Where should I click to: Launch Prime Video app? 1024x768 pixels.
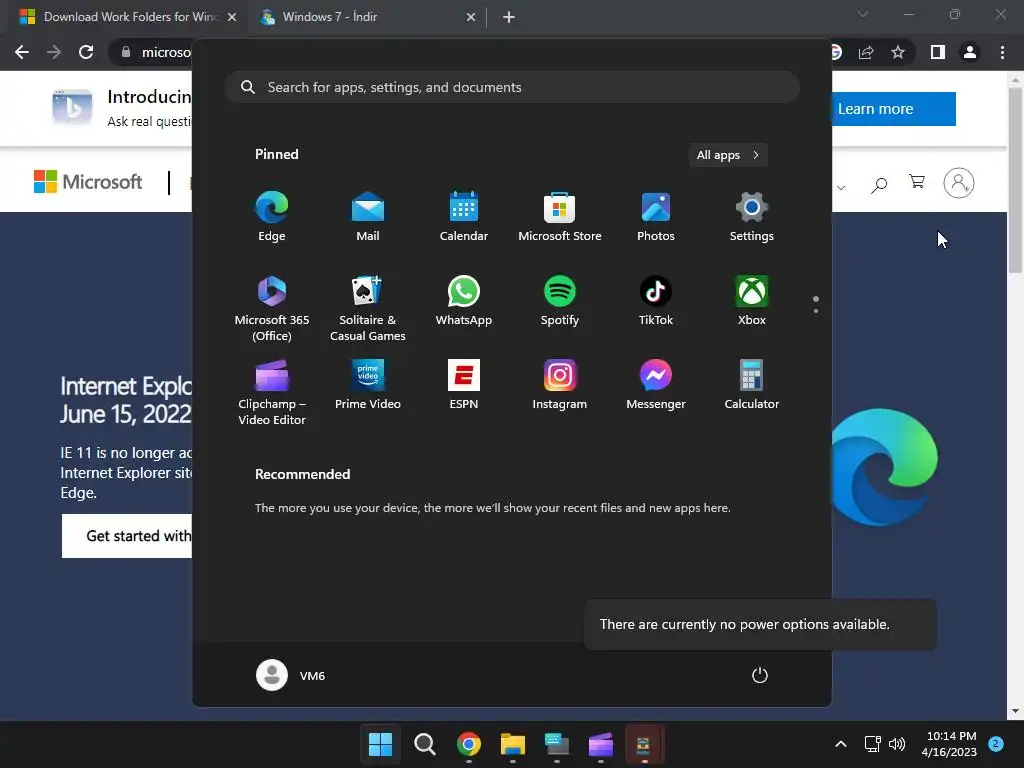click(368, 385)
